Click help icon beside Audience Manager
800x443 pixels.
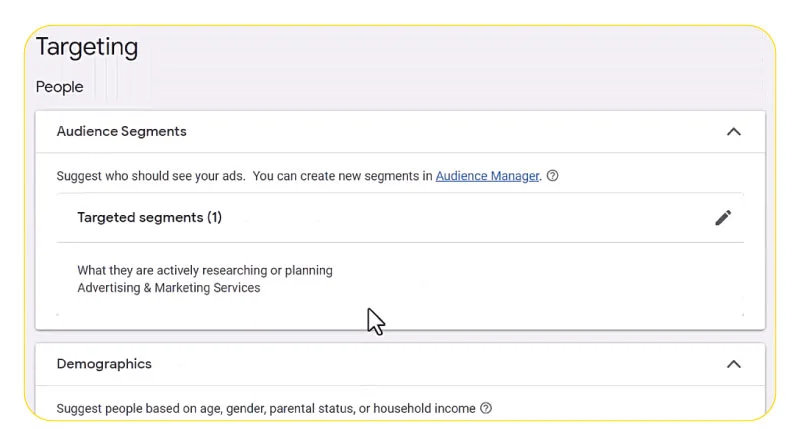(x=552, y=176)
